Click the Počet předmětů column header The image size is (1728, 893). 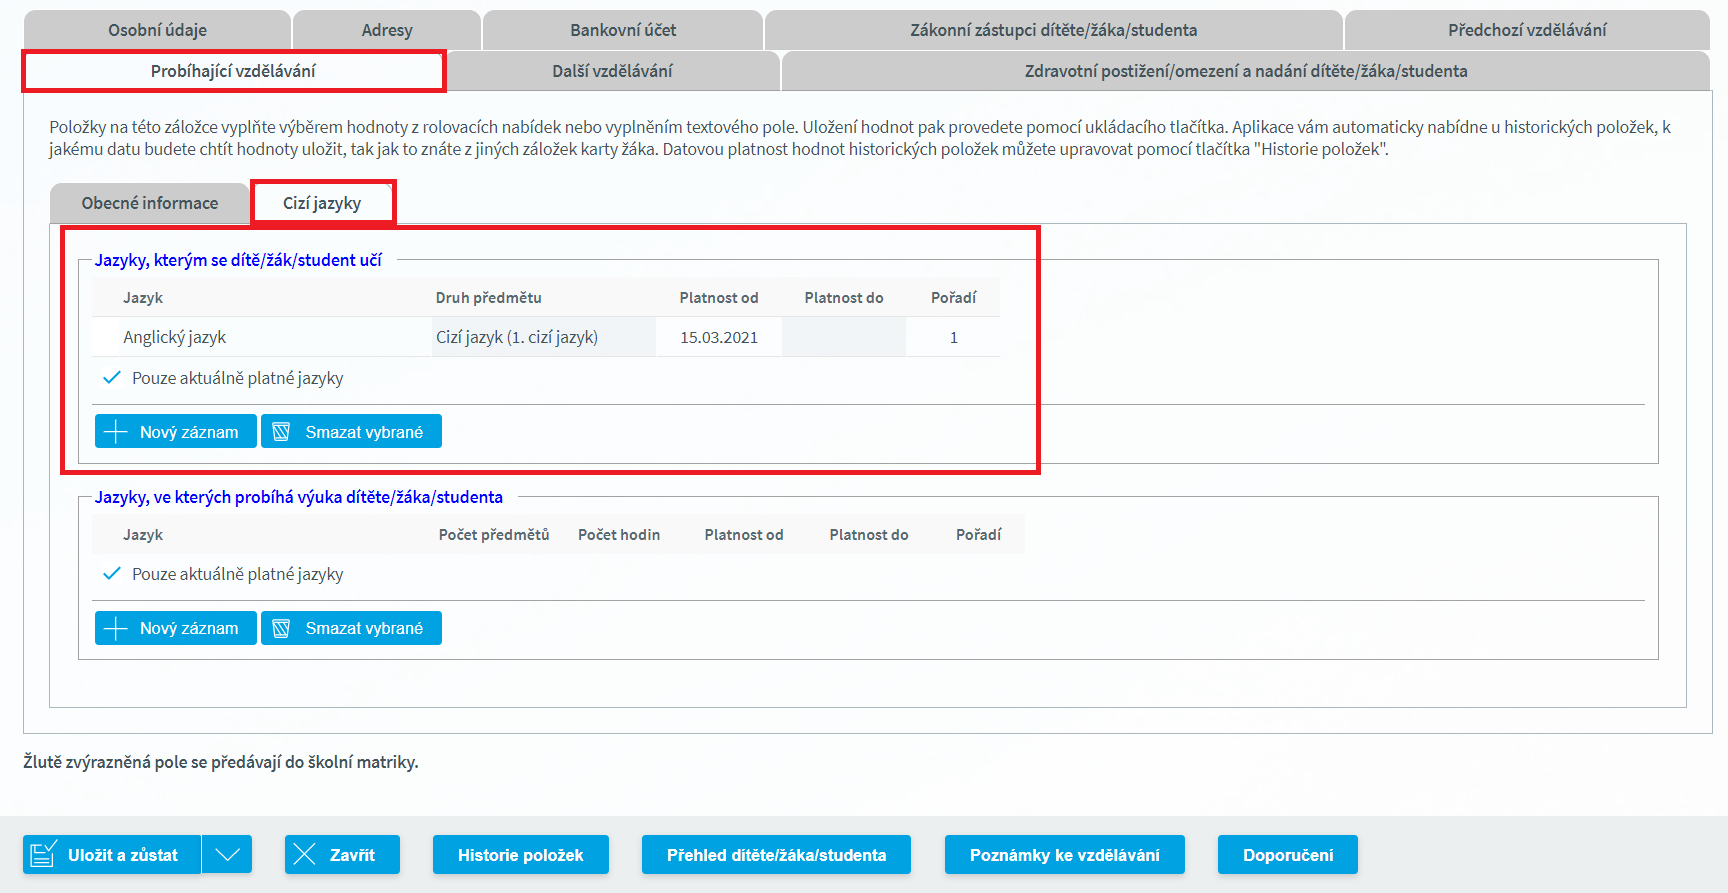click(494, 534)
